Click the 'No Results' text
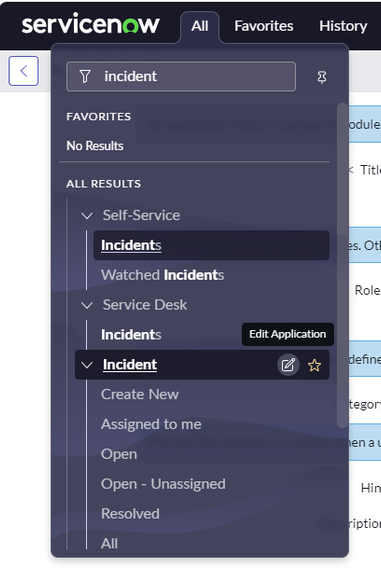 coord(95,146)
